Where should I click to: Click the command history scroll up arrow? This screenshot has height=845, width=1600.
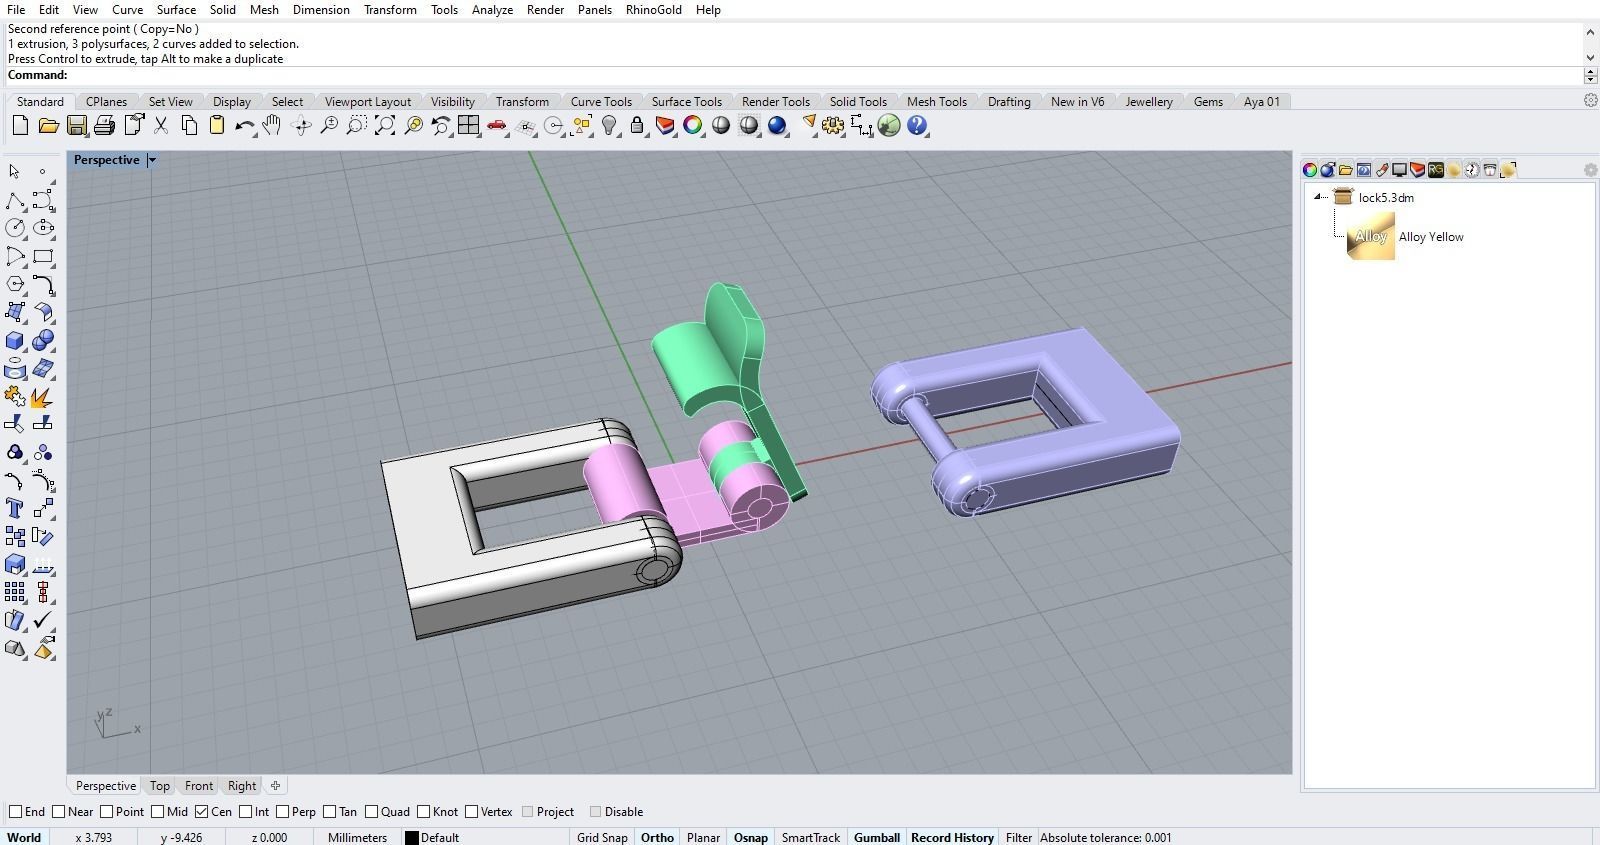1590,31
